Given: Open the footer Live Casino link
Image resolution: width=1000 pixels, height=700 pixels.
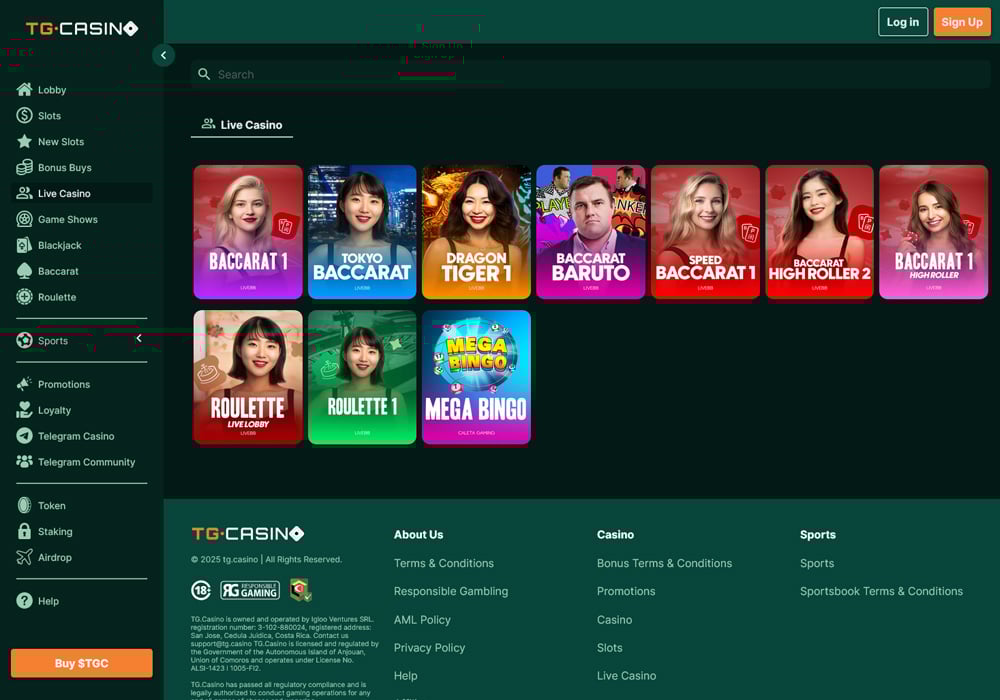Looking at the screenshot, I should point(626,676).
